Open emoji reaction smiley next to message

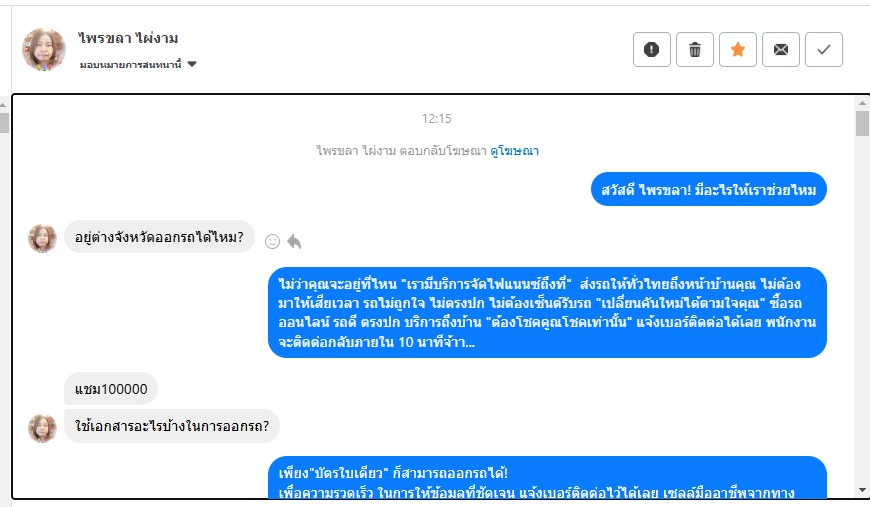click(272, 241)
